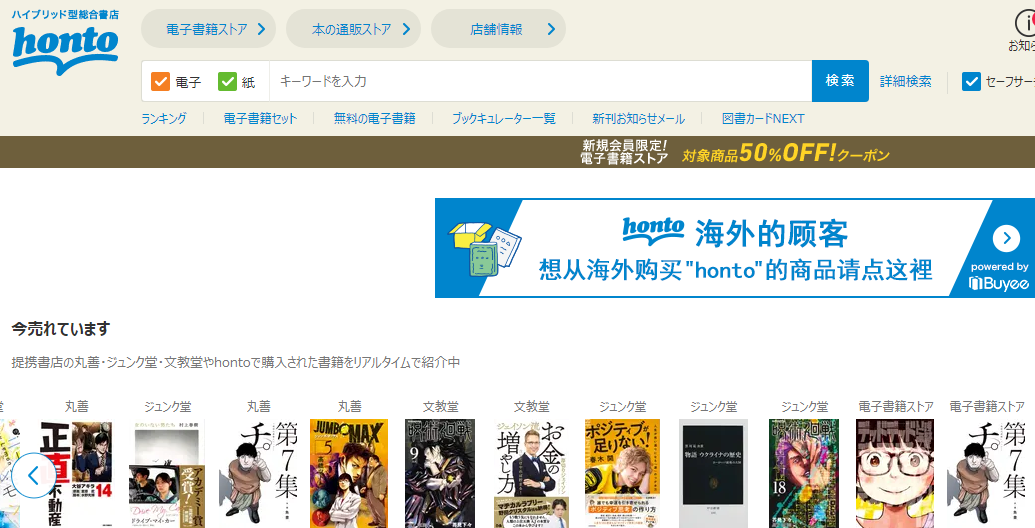Open 正直不動産 14 book cover
1035x528 pixels.
pos(77,473)
